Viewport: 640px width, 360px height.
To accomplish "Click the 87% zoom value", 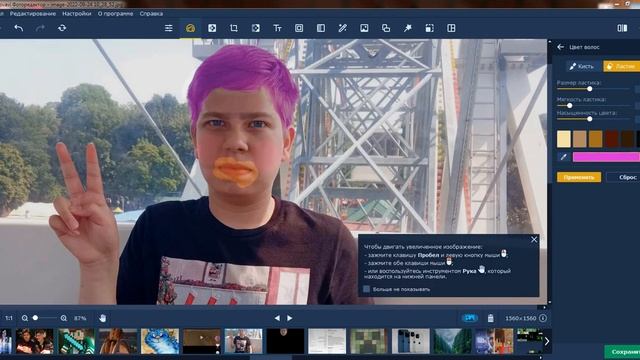I will (80, 318).
